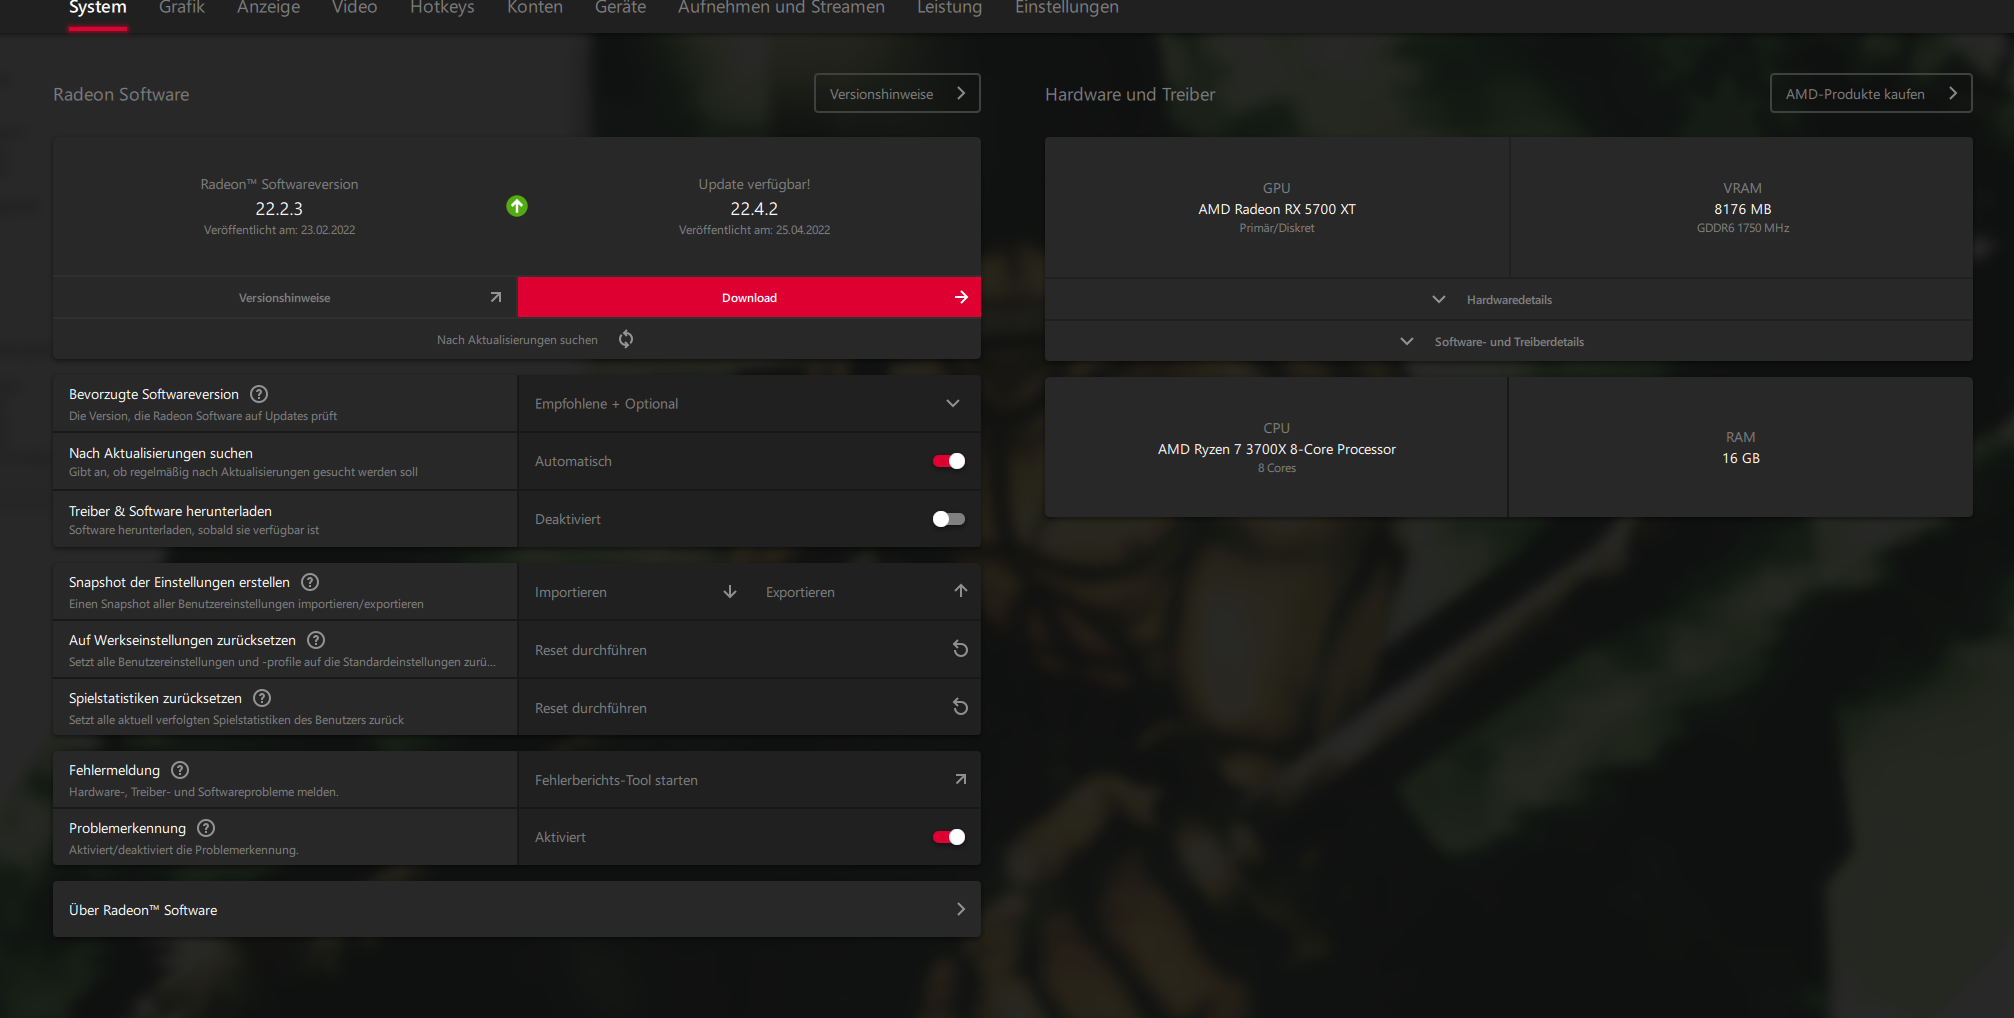2014x1018 pixels.
Task: Click the Update verfügbar! label
Action: click(x=754, y=185)
